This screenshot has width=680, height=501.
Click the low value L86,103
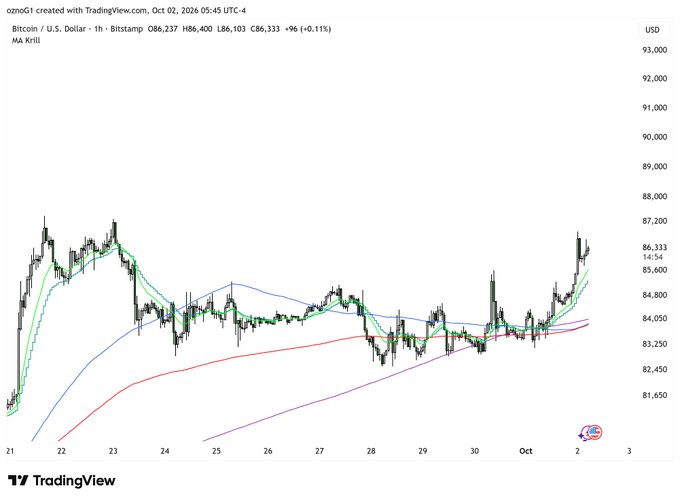pos(231,29)
